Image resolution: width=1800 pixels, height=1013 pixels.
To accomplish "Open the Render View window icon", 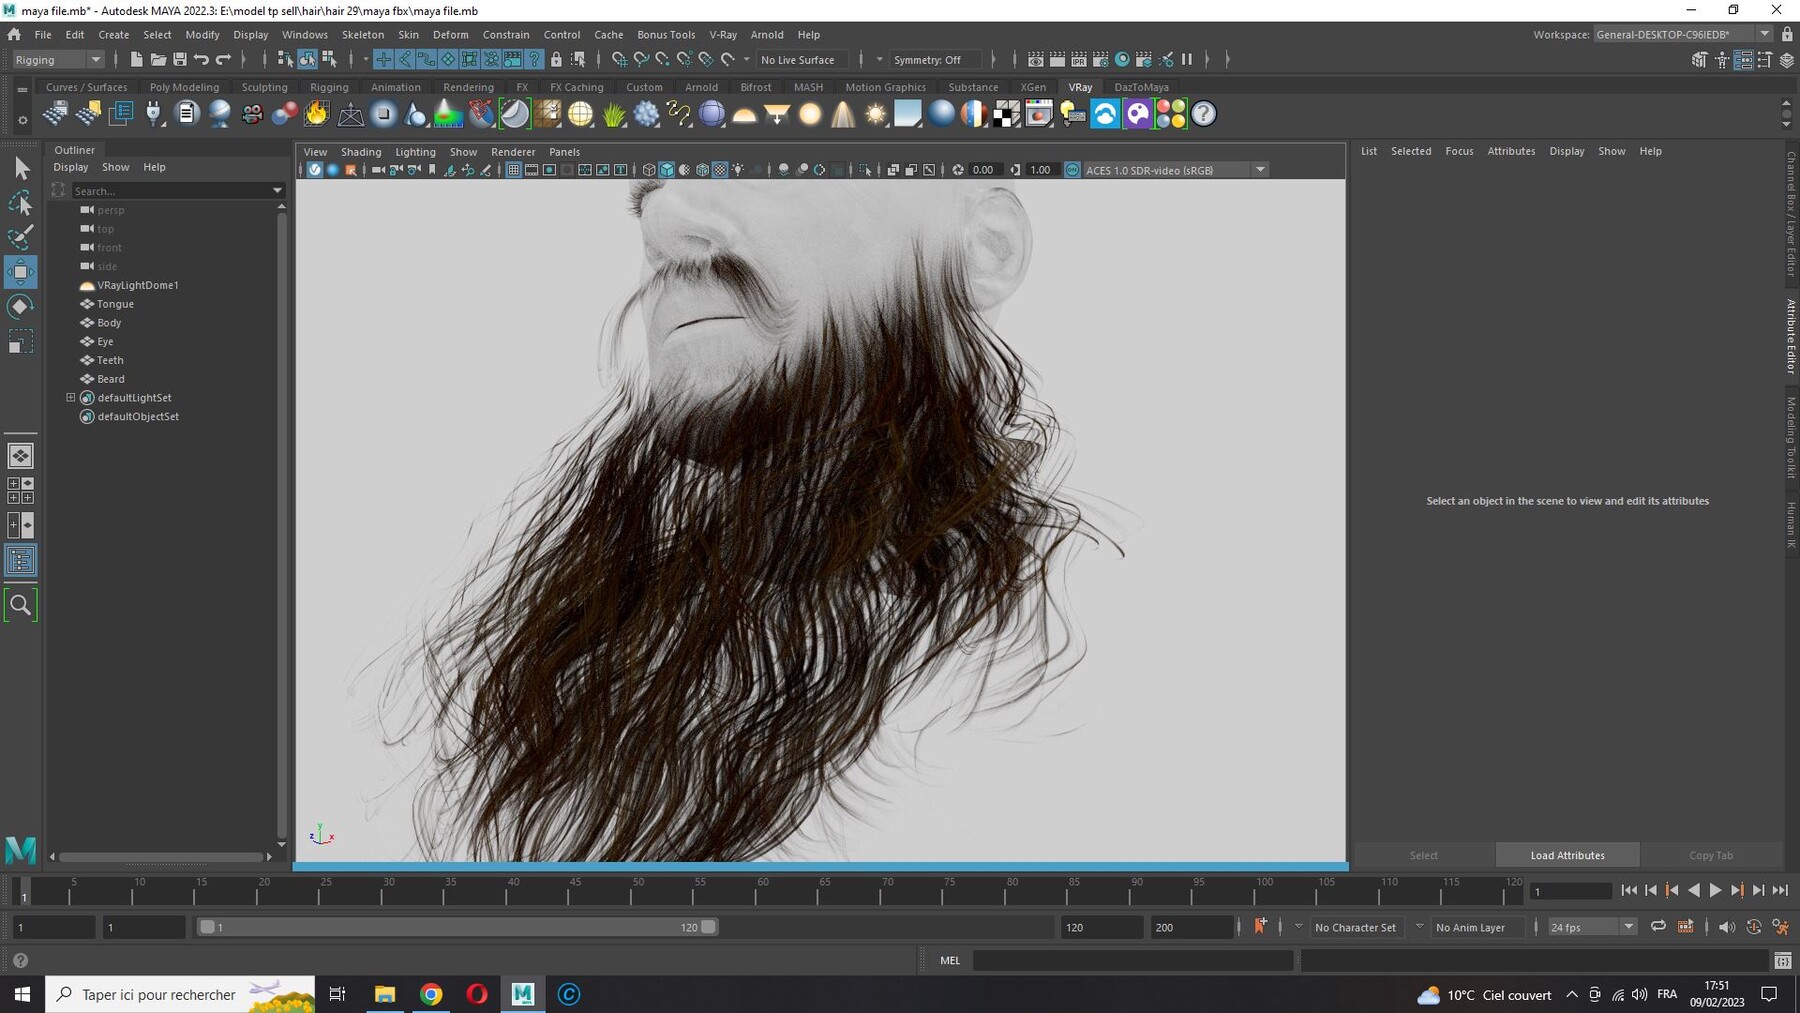I will 1036,60.
